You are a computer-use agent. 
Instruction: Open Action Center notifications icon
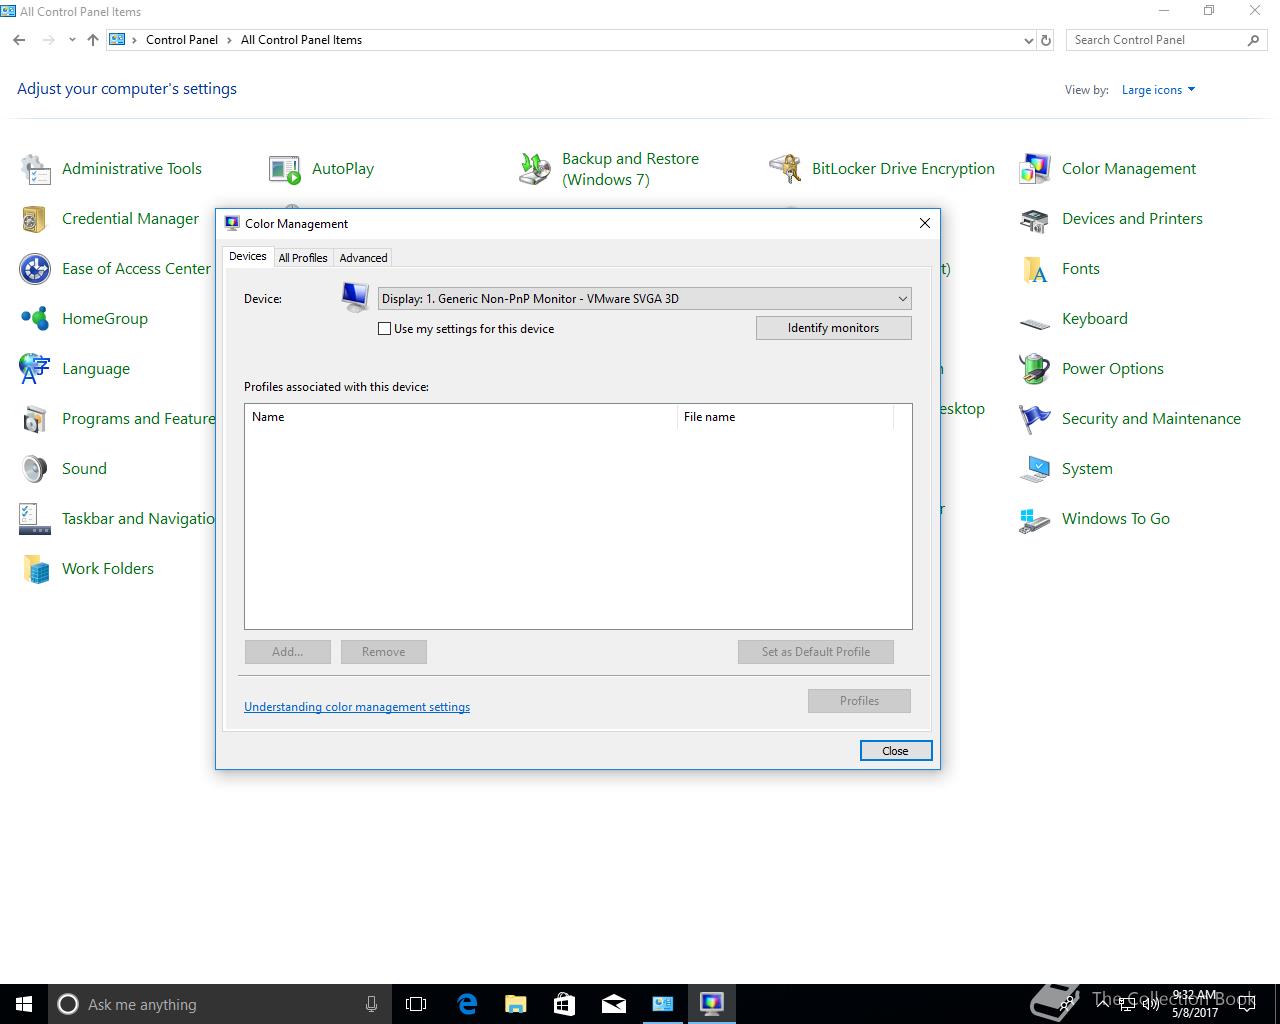[x=1246, y=1004]
